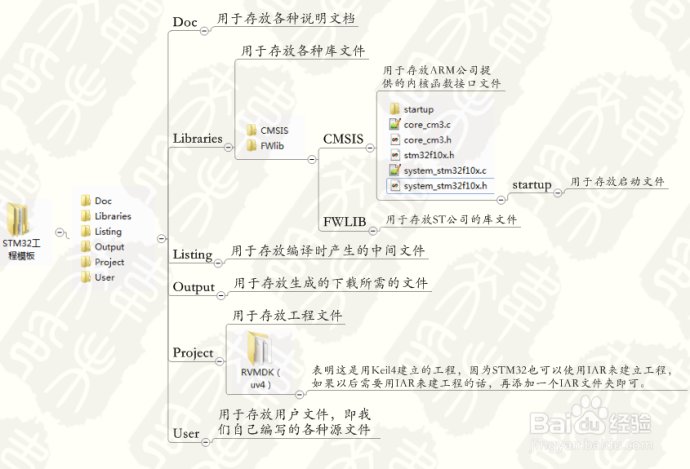Select the startup topic label
This screenshot has width=690, height=469.
click(532, 185)
